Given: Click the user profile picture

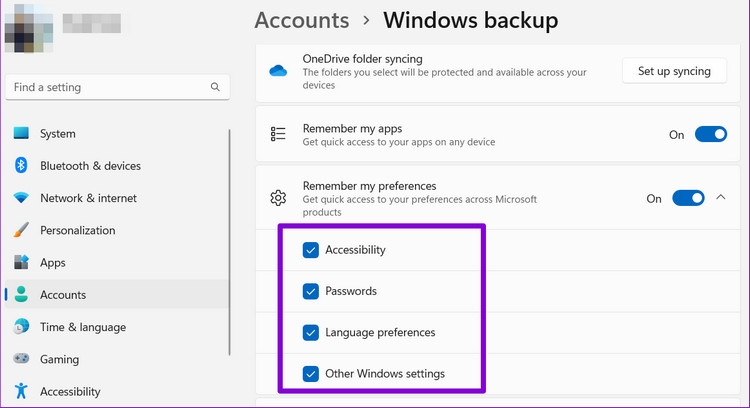Looking at the screenshot, I should (x=29, y=28).
